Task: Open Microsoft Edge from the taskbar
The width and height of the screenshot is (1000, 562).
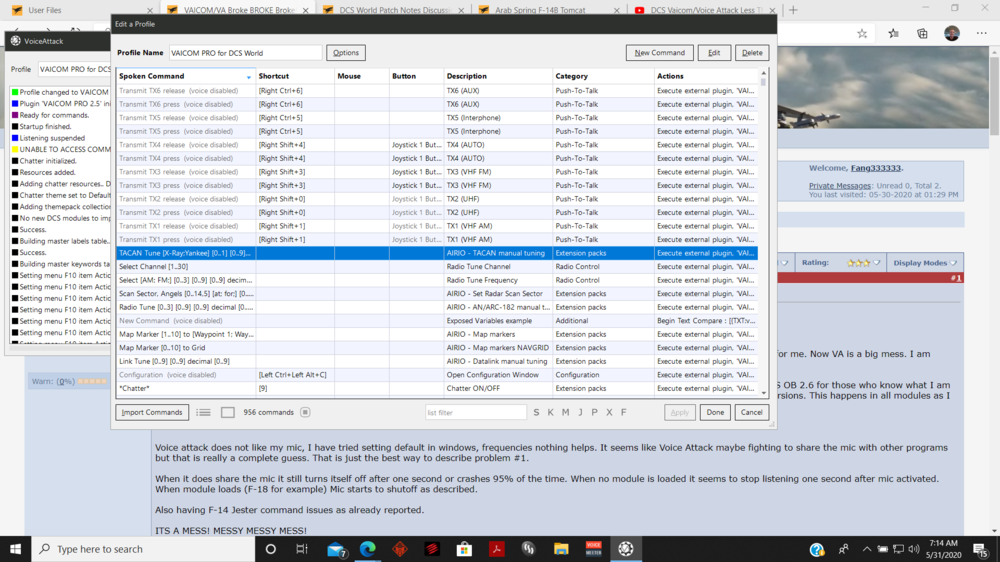Action: pyautogui.click(x=368, y=549)
